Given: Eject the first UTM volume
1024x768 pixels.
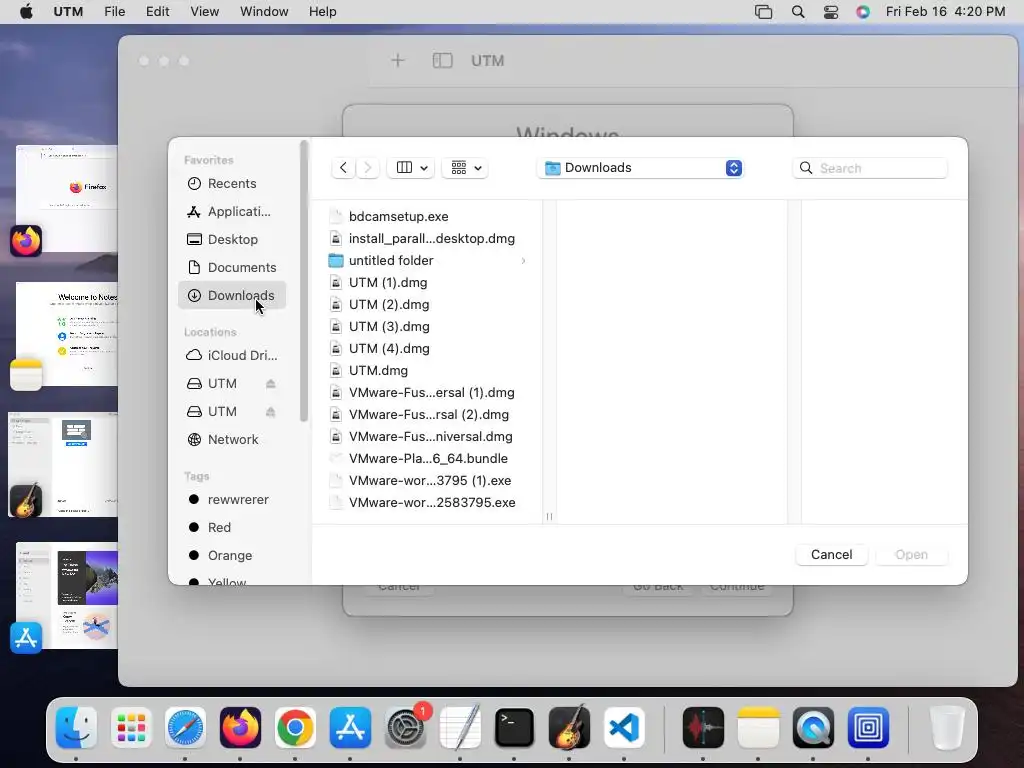Looking at the screenshot, I should [x=270, y=383].
